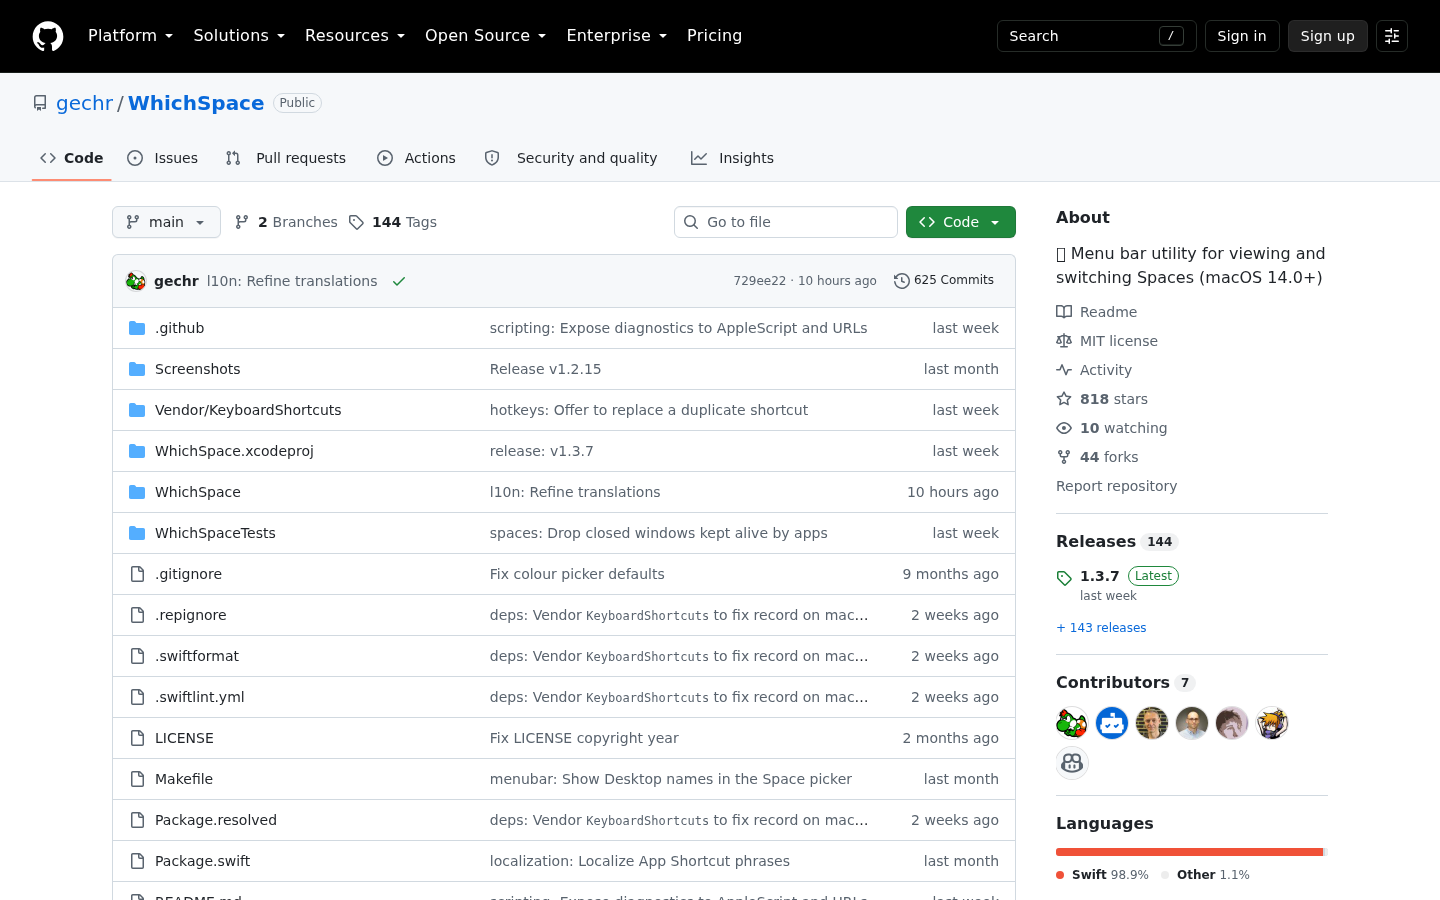1440x900 pixels.
Task: Open the .swiftlint.yml file
Action: [200, 697]
